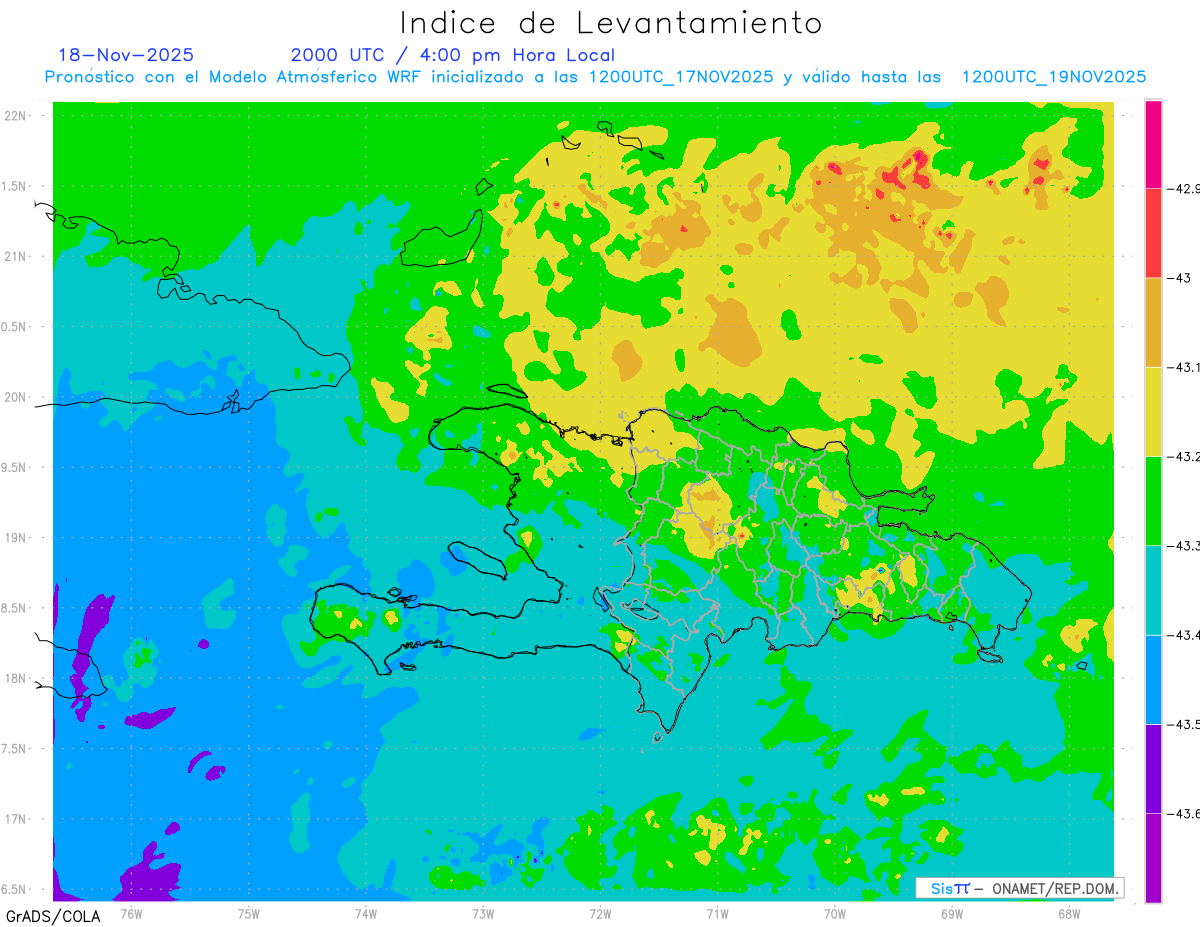Viewport: 1200px width, 927px height.
Task: Pick the light blue colorbar segment
Action: point(1153,679)
